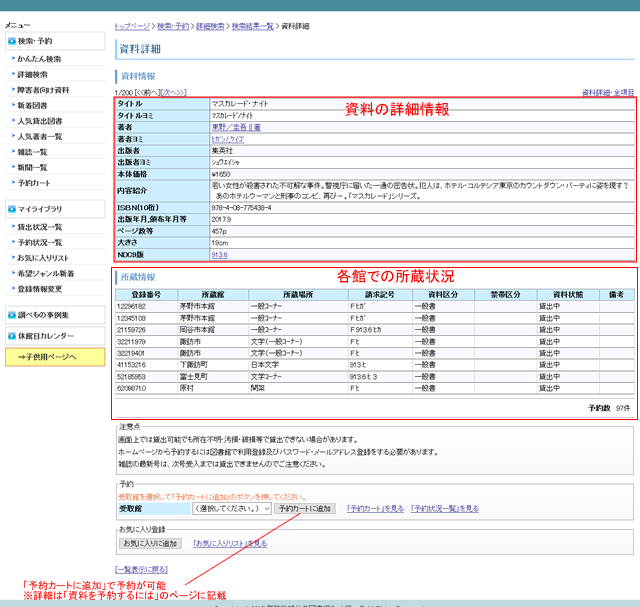Open 雑誌一覧 menu item

coord(32,152)
